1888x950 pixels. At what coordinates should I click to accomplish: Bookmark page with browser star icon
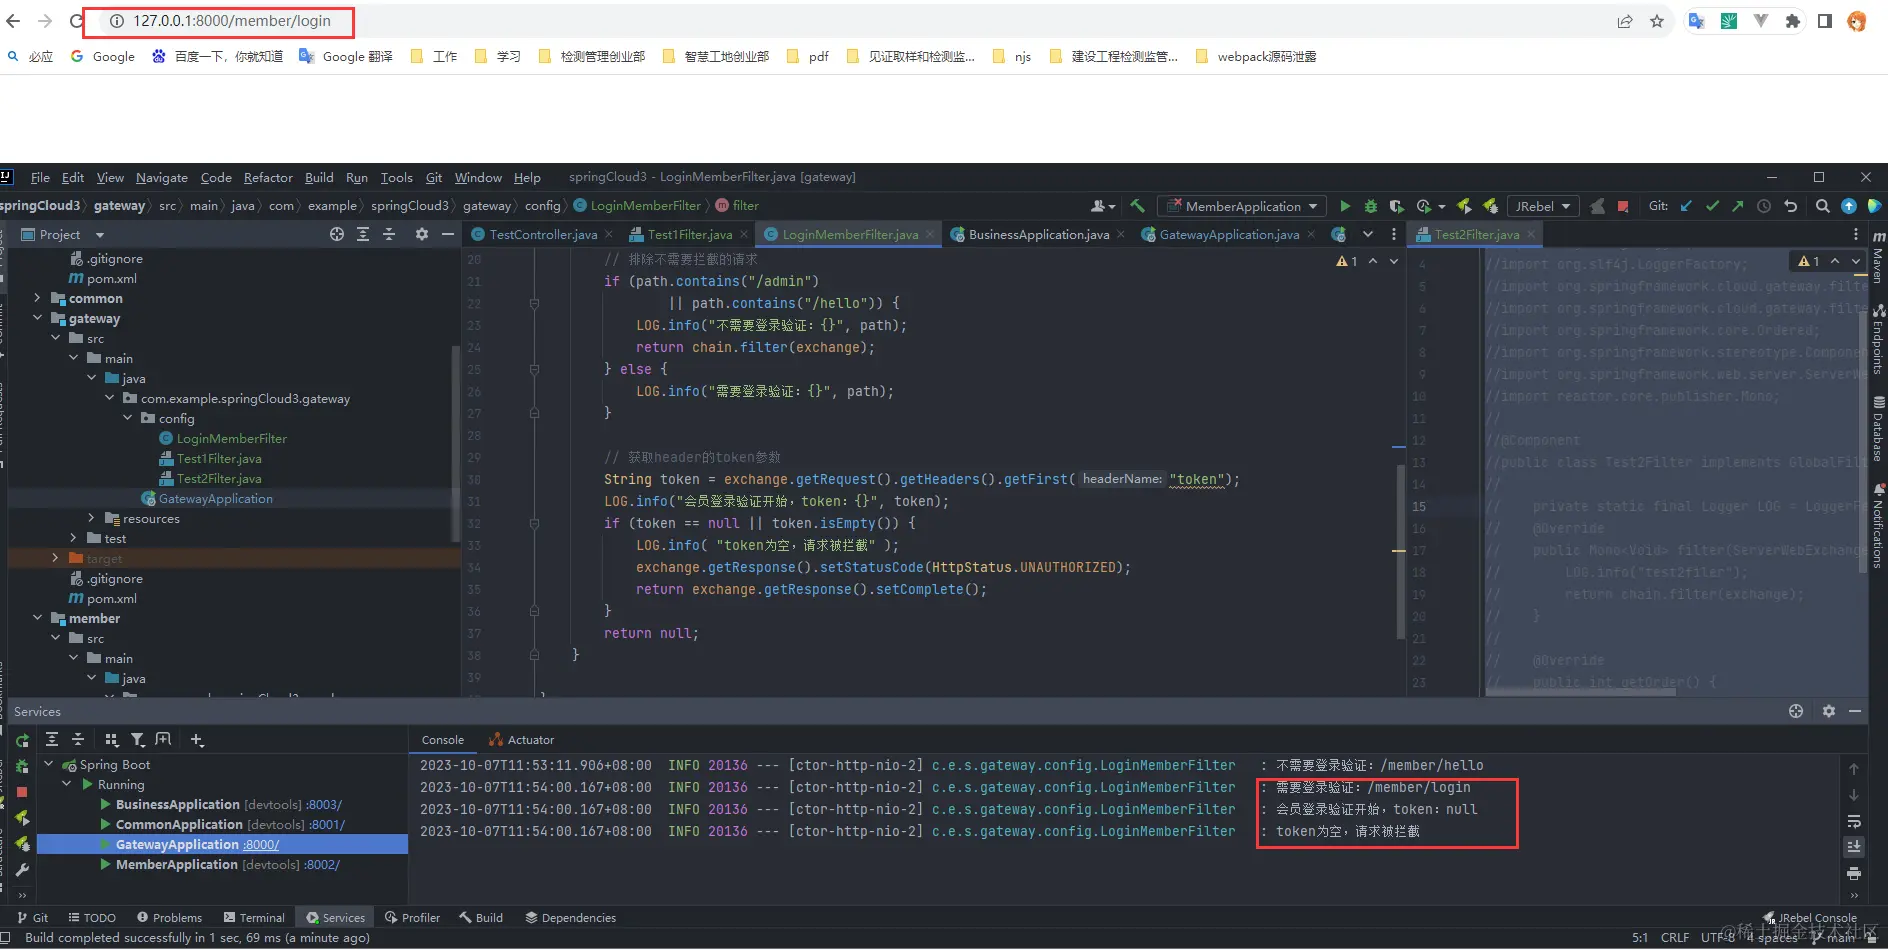pos(1657,21)
